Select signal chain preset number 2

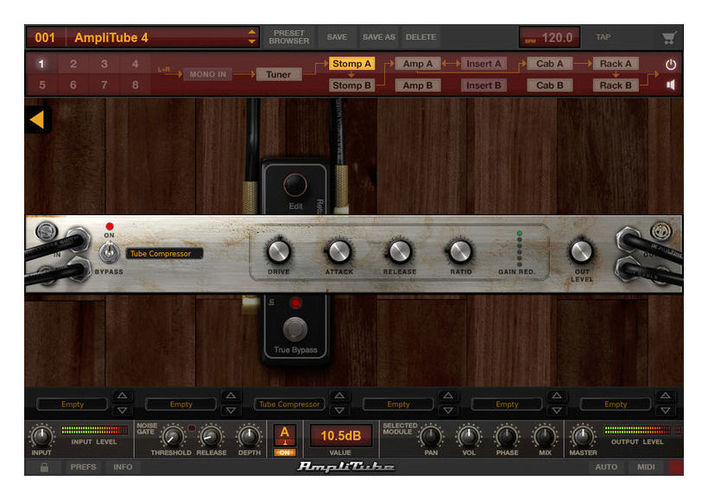point(73,64)
